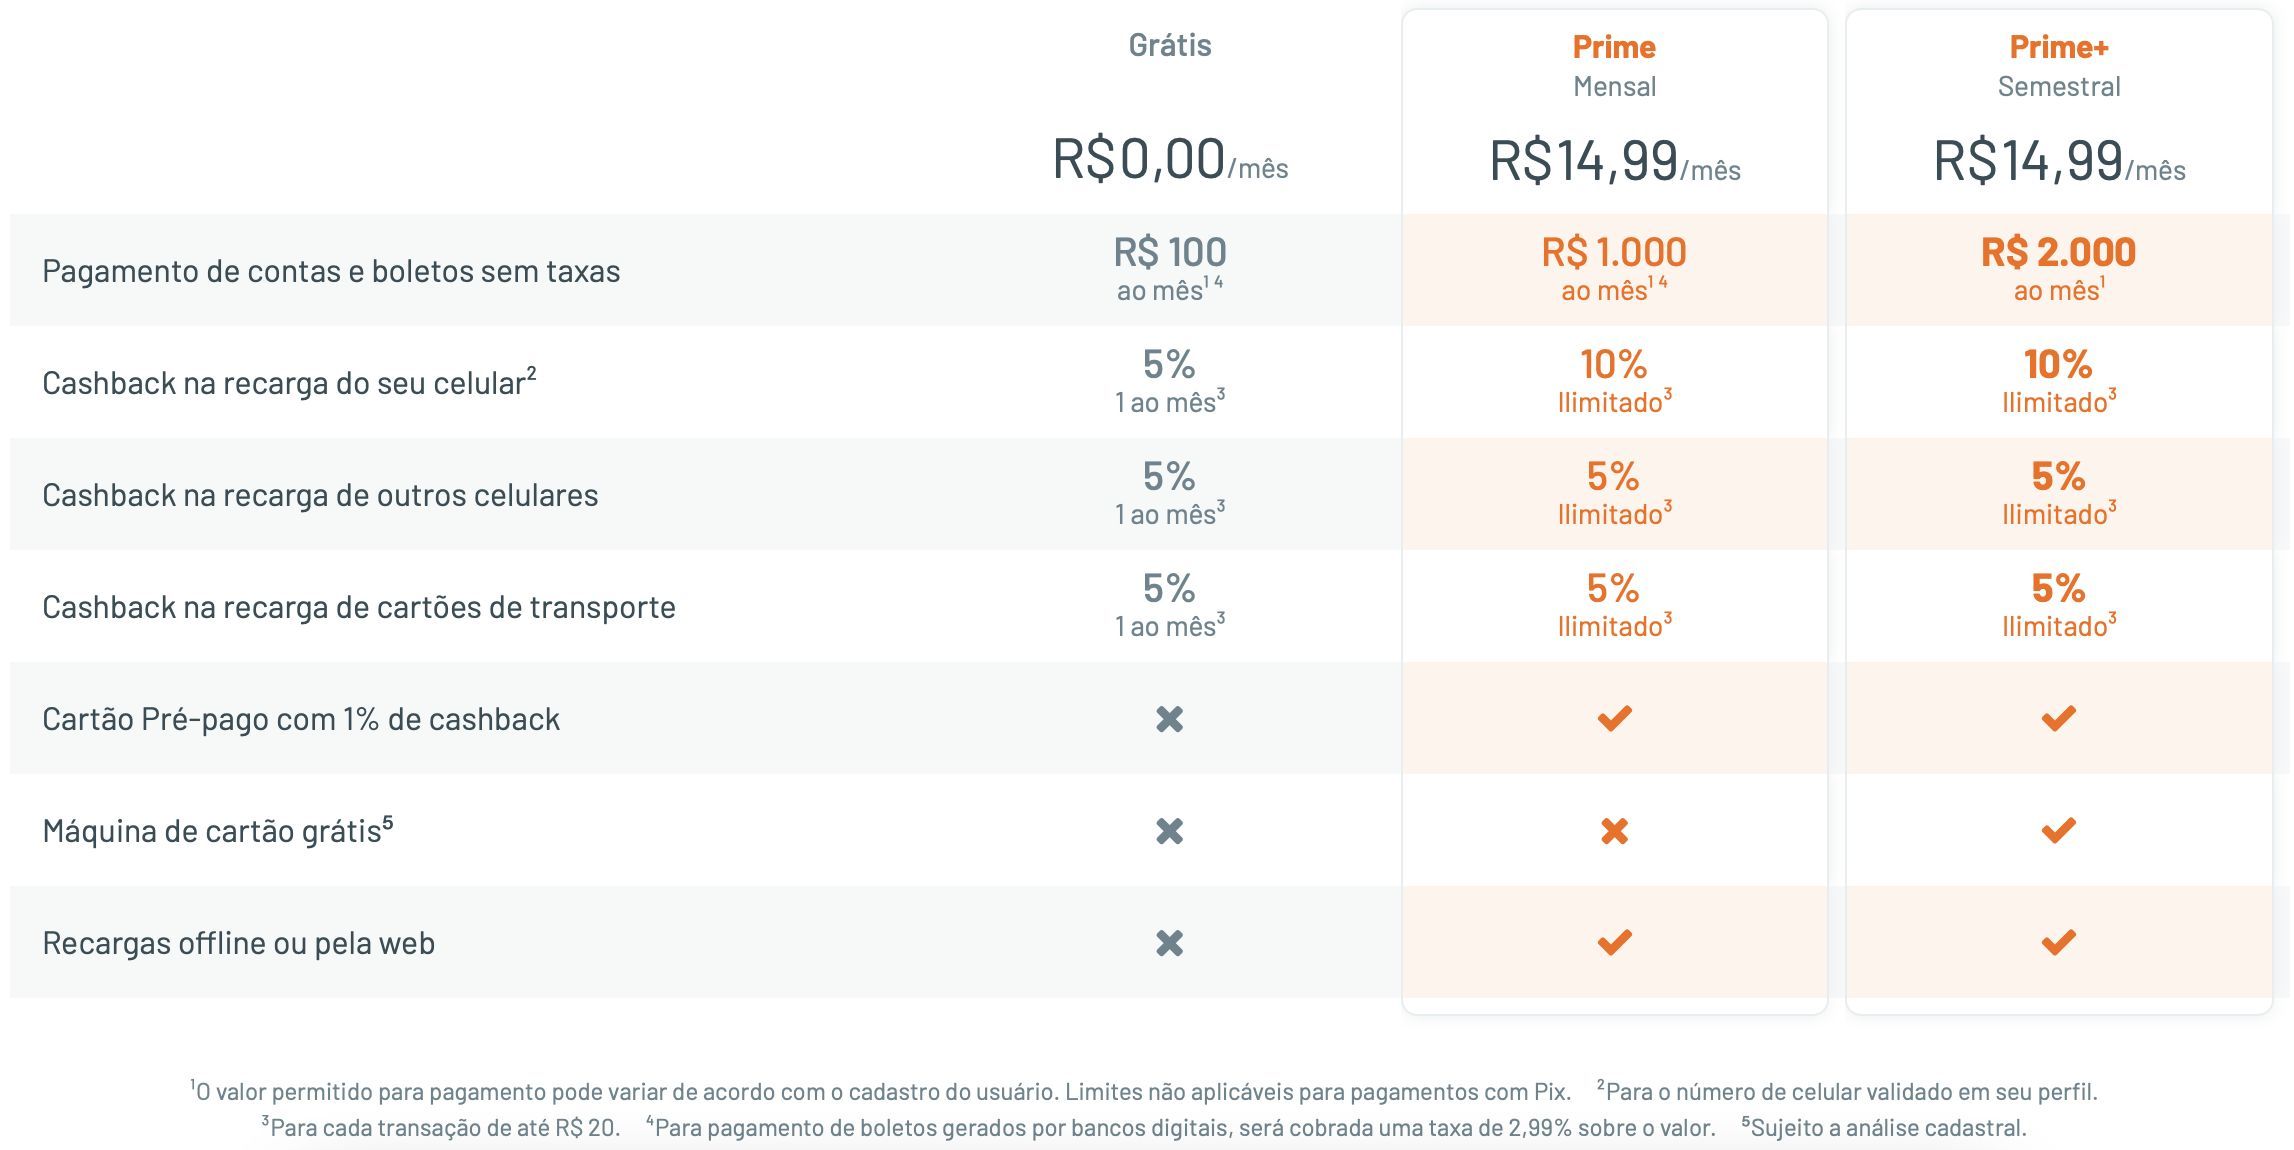Select the Prime+ Semestral plan header

2059,66
